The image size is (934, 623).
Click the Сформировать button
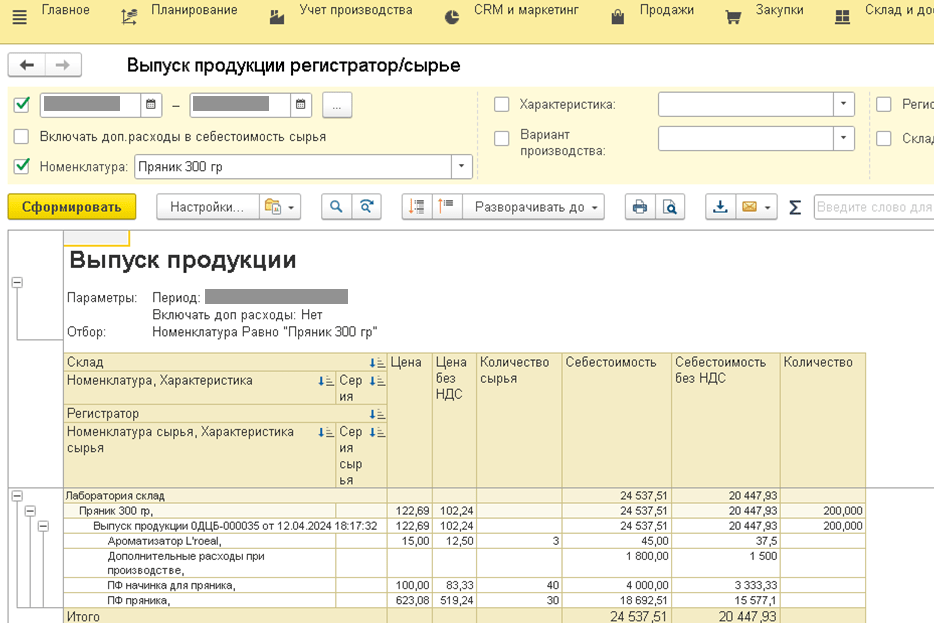[x=72, y=207]
